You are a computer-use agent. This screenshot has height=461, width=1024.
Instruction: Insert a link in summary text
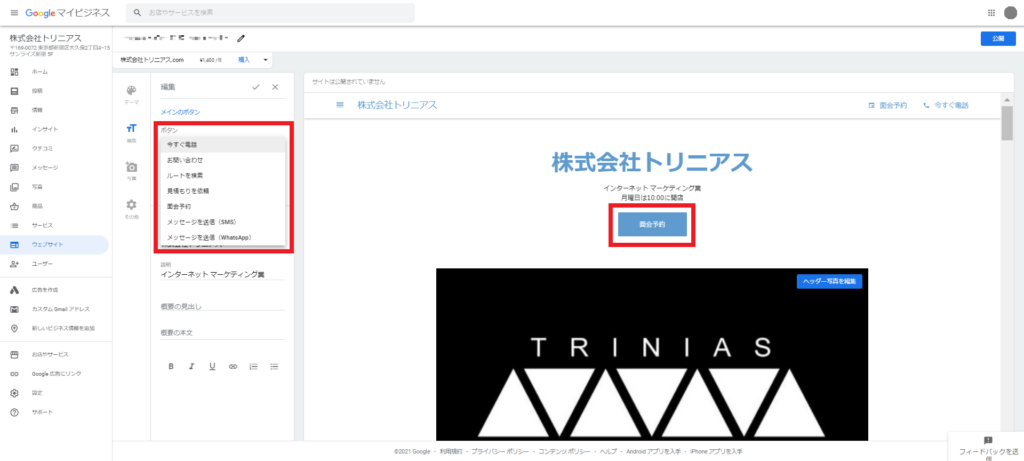(232, 366)
